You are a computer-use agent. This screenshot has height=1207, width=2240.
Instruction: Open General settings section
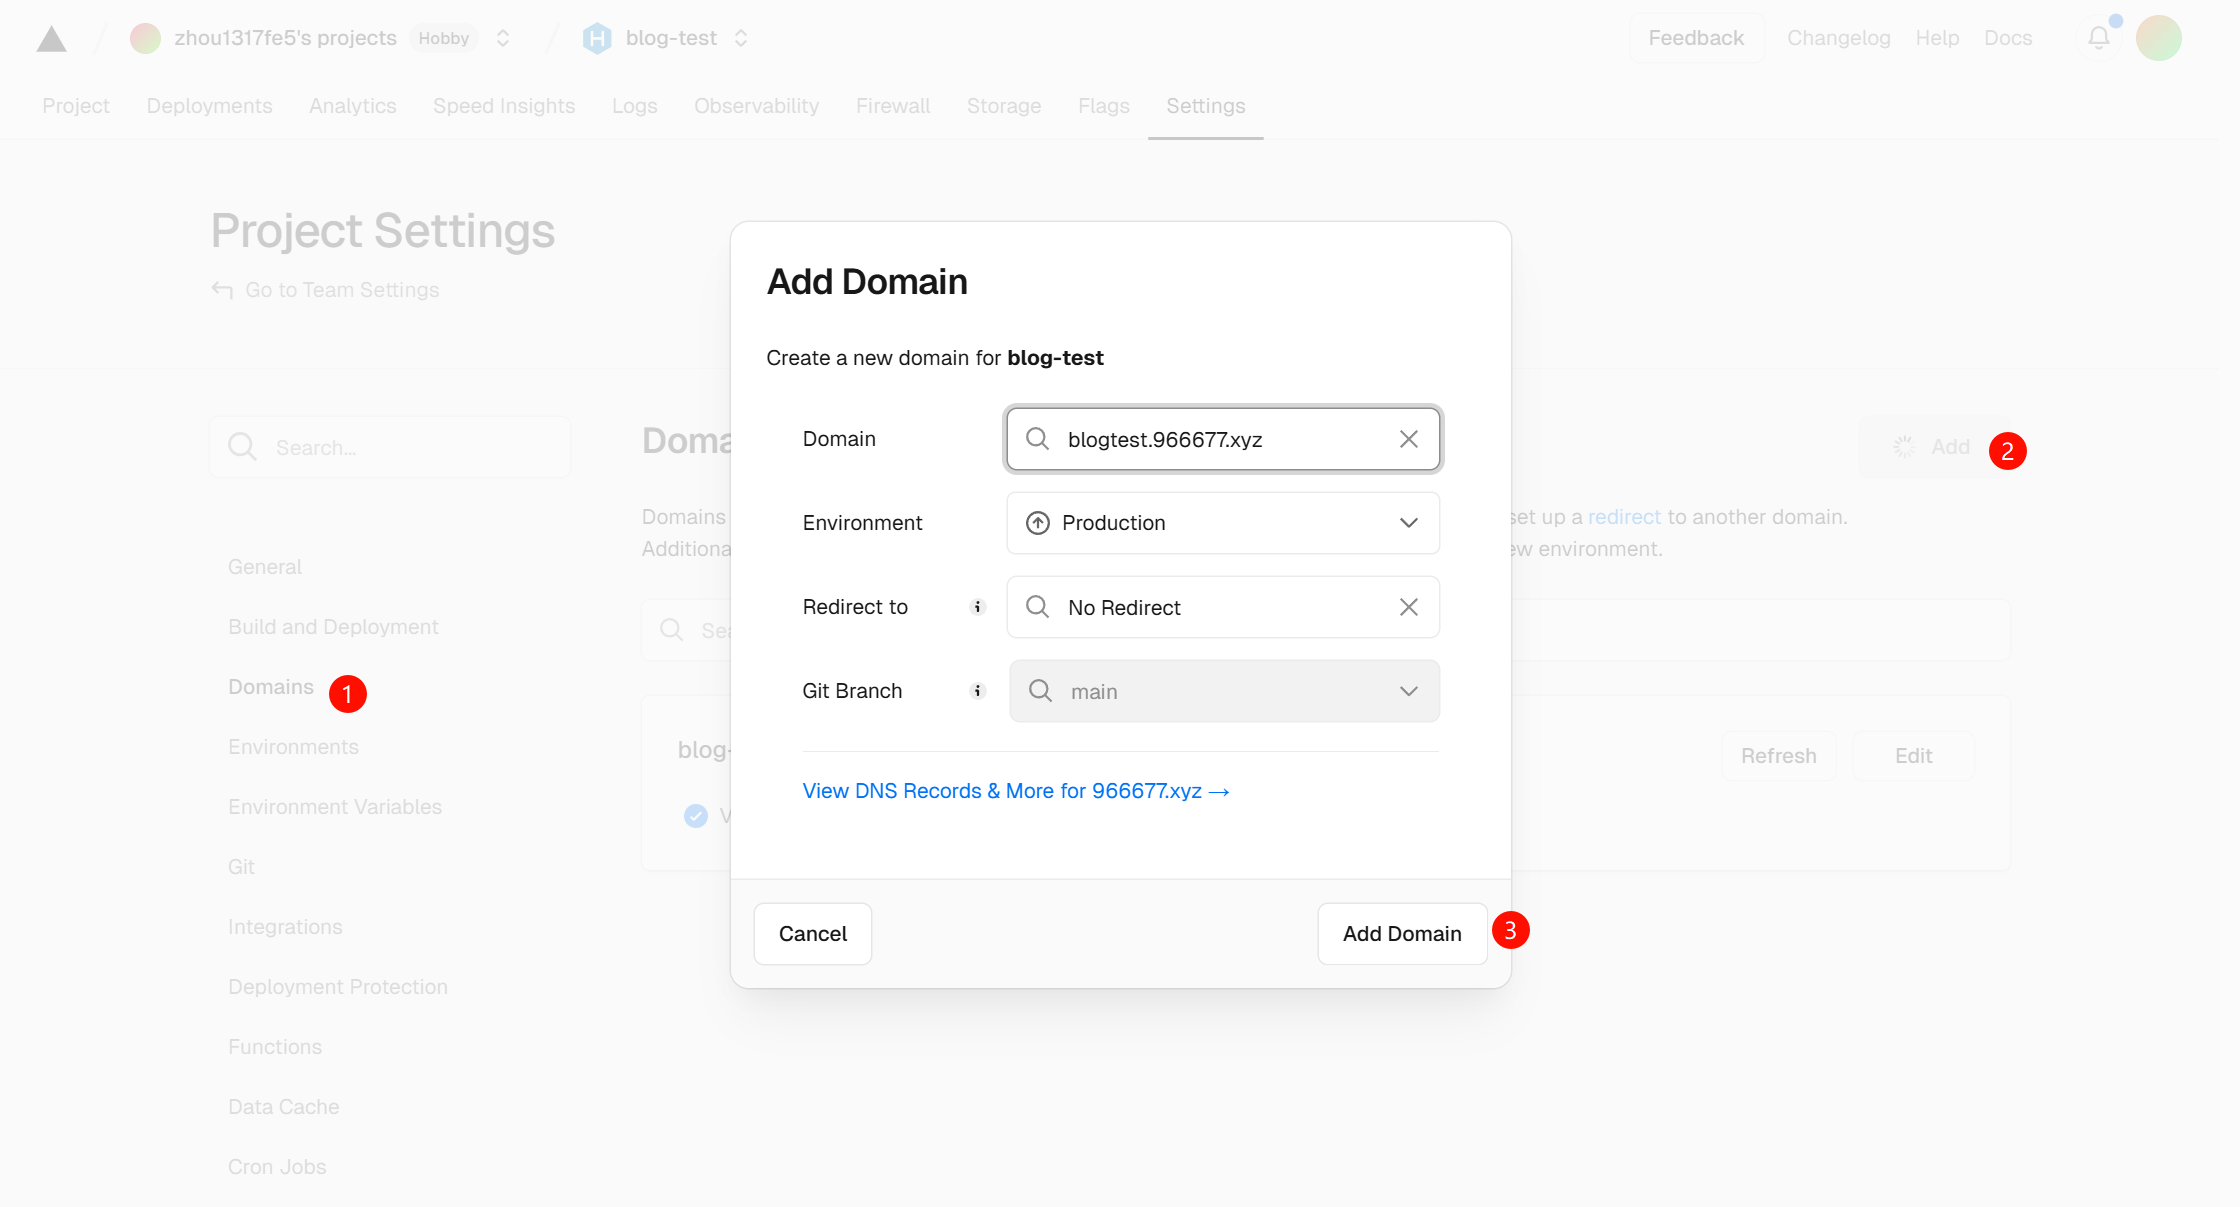tap(264, 567)
